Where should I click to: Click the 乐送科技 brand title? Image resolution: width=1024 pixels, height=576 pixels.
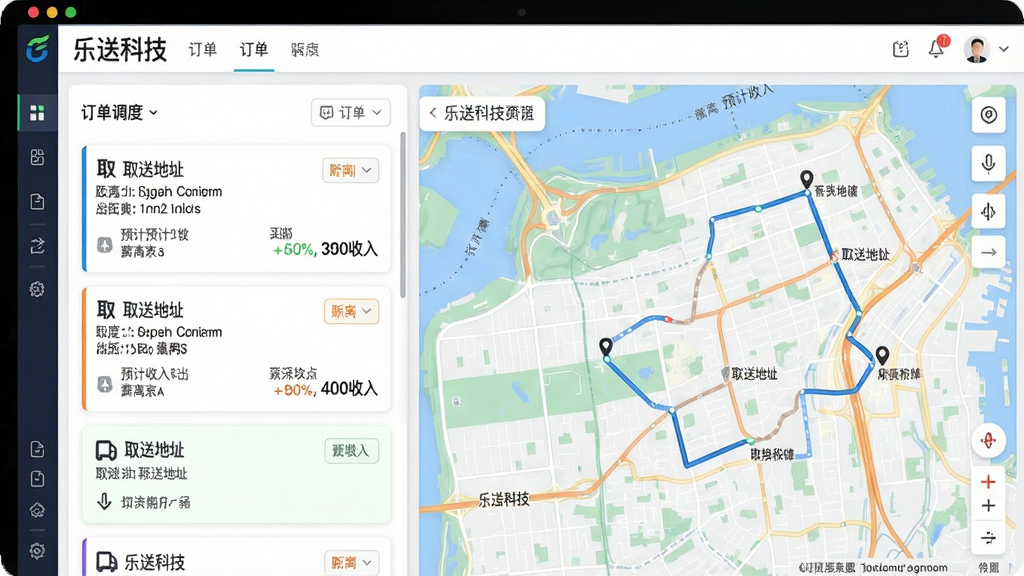click(120, 50)
